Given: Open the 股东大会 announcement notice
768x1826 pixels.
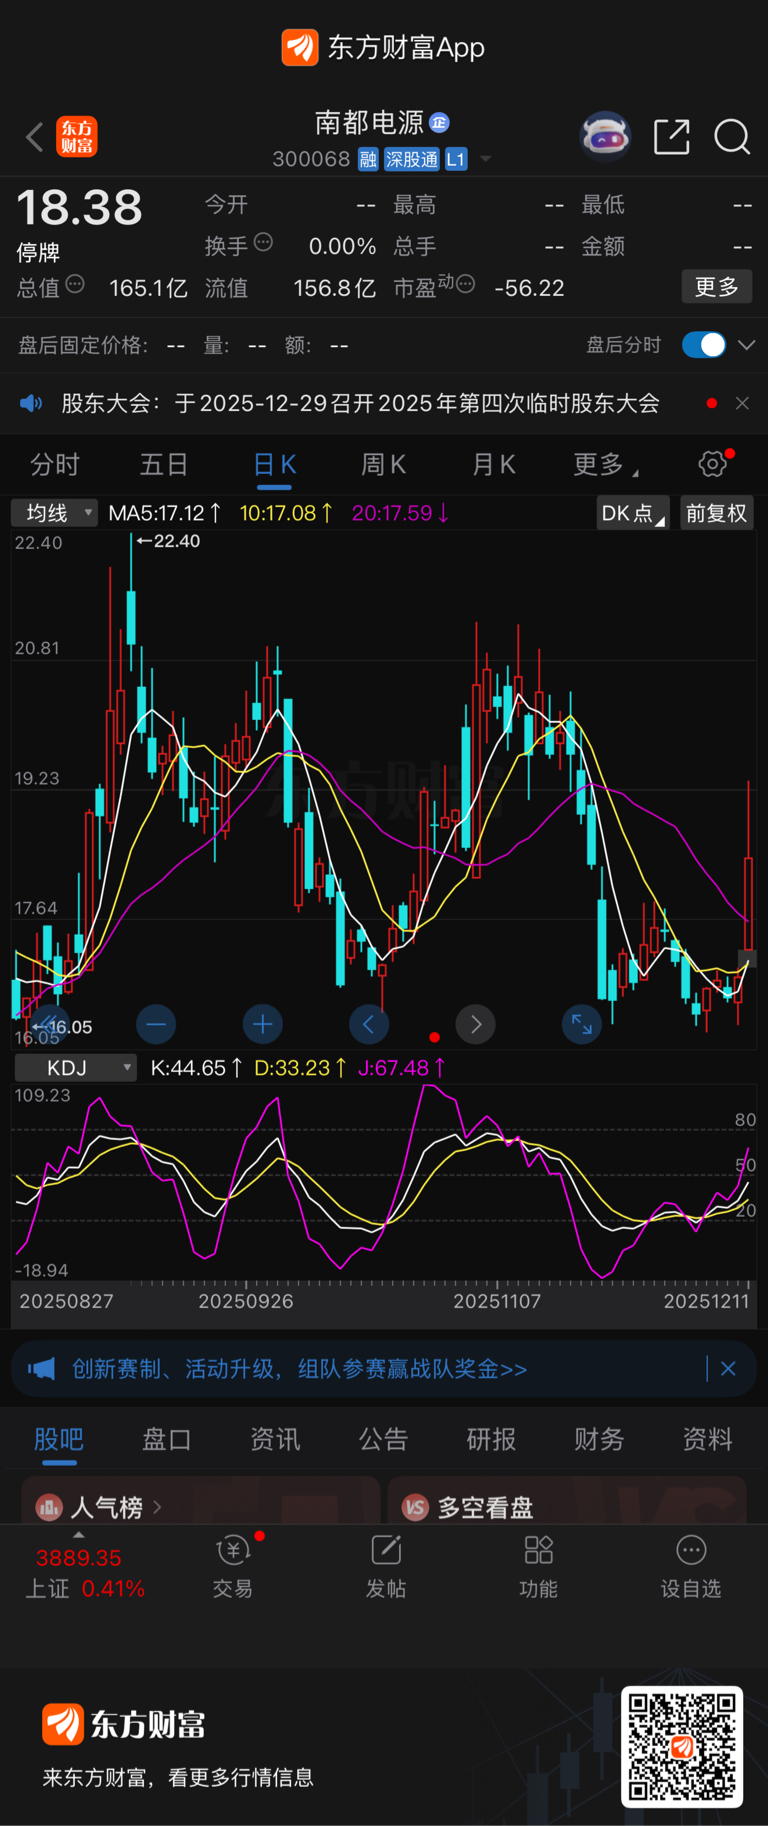Looking at the screenshot, I should pos(360,403).
